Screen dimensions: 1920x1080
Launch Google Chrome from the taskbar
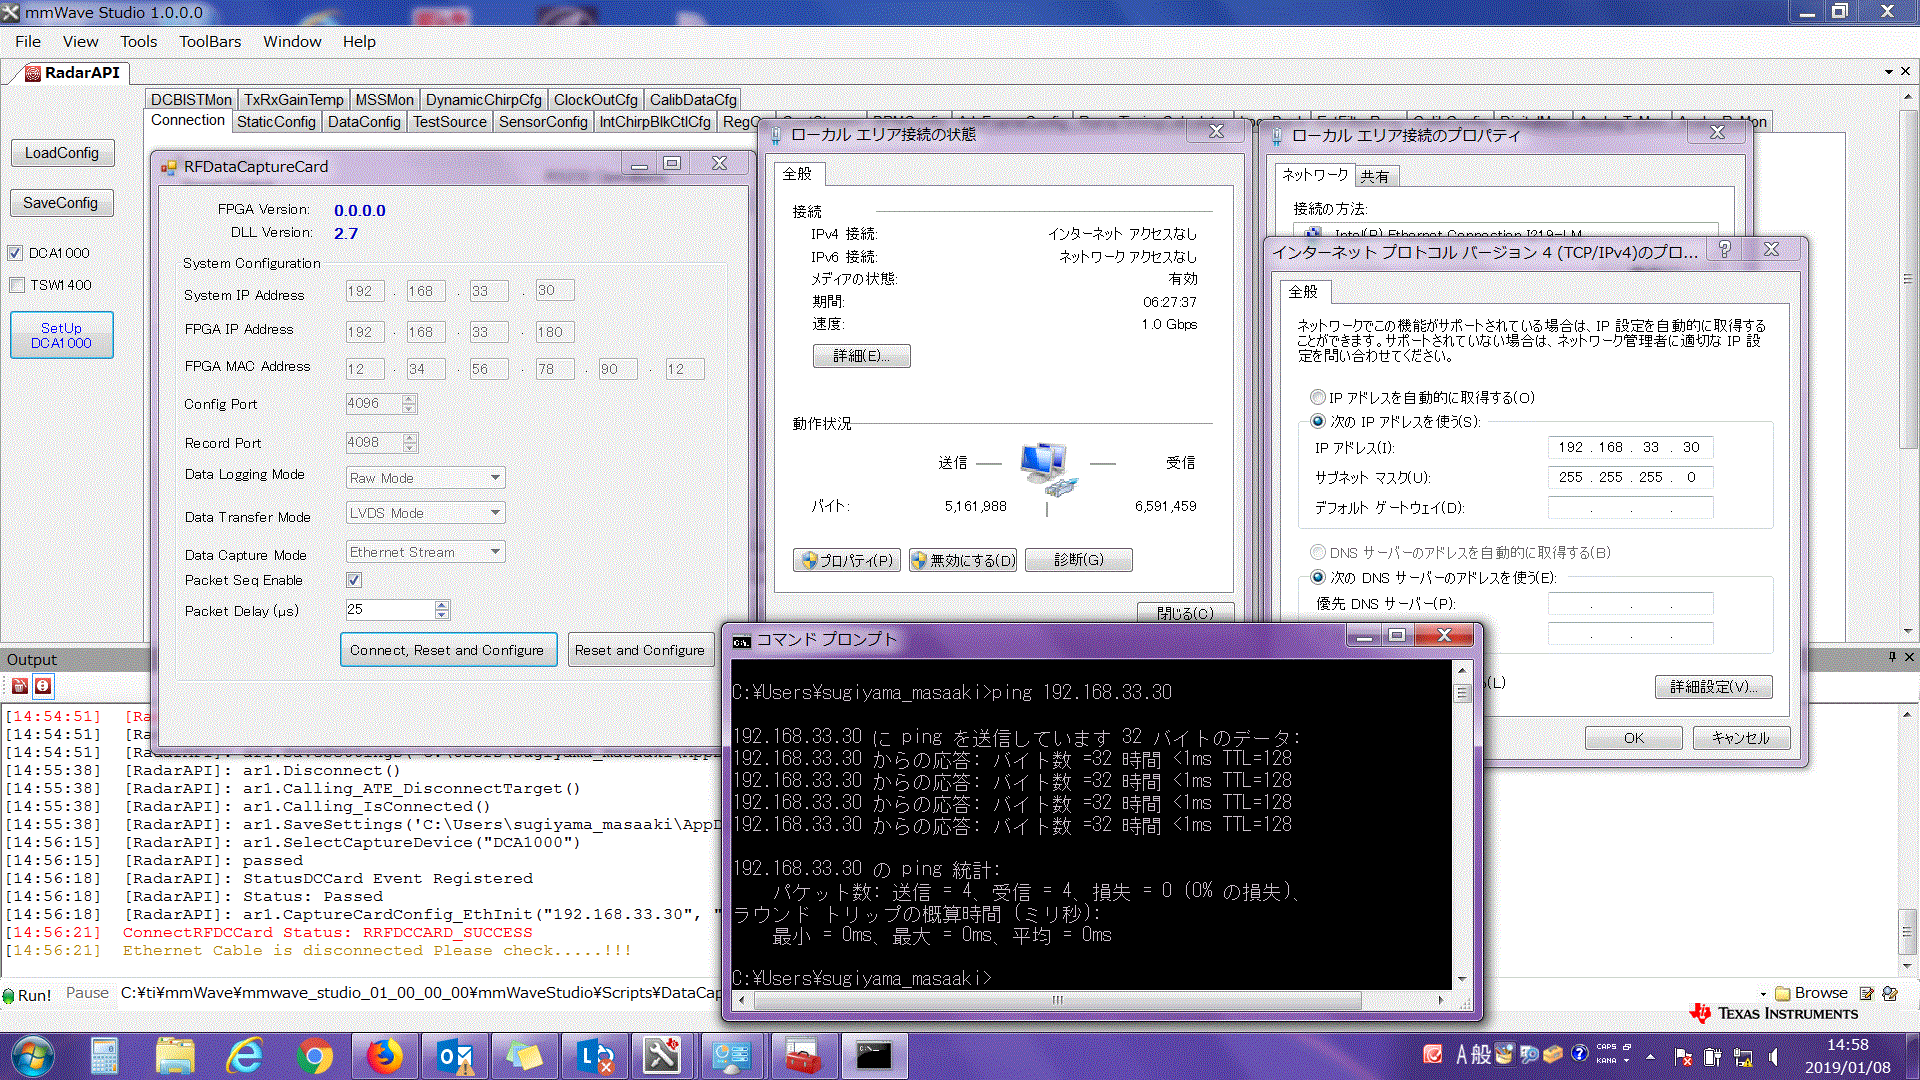pos(315,1056)
